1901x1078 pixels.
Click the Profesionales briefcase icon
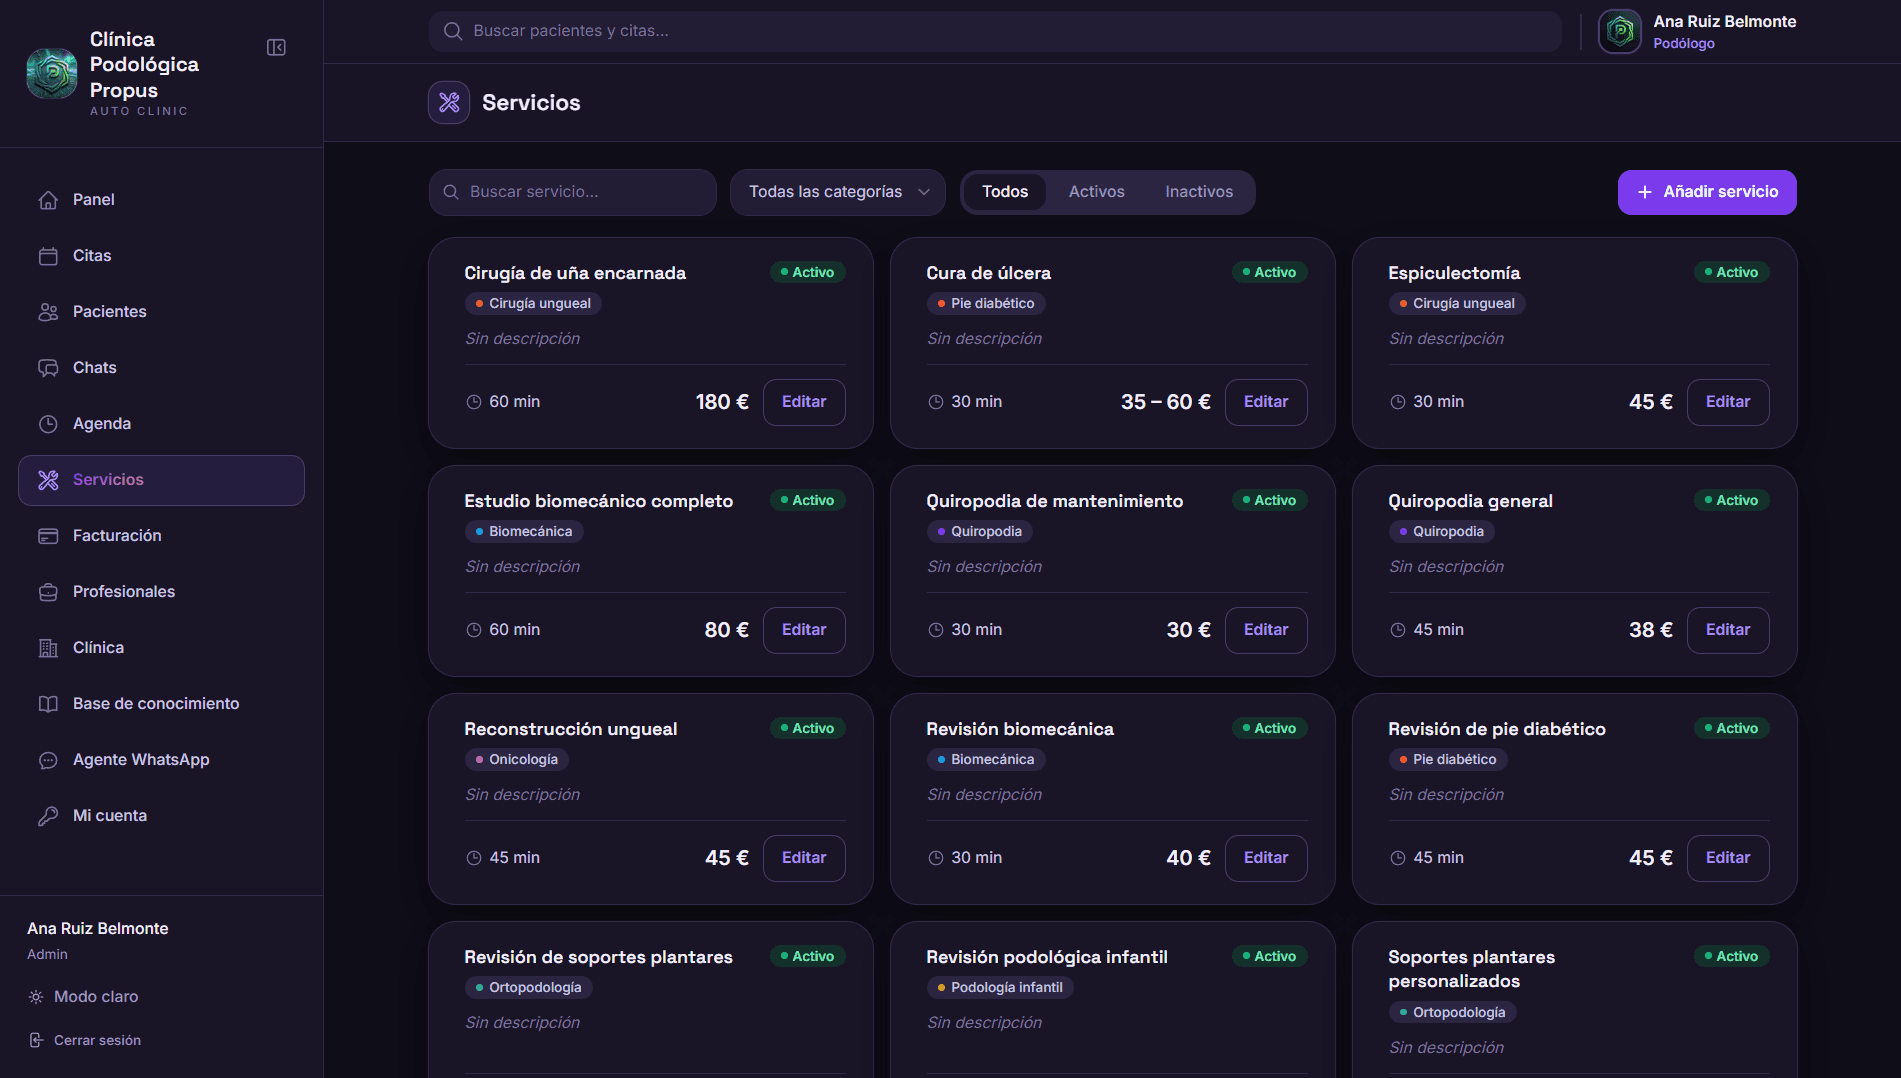pyautogui.click(x=48, y=592)
